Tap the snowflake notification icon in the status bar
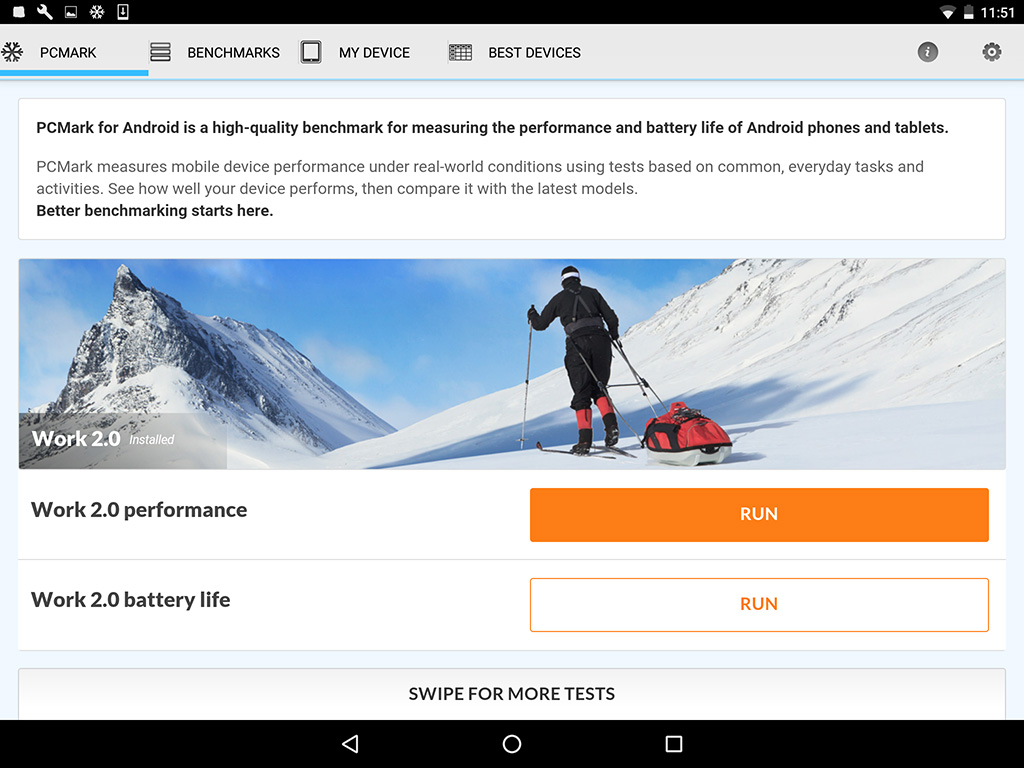 (x=97, y=12)
